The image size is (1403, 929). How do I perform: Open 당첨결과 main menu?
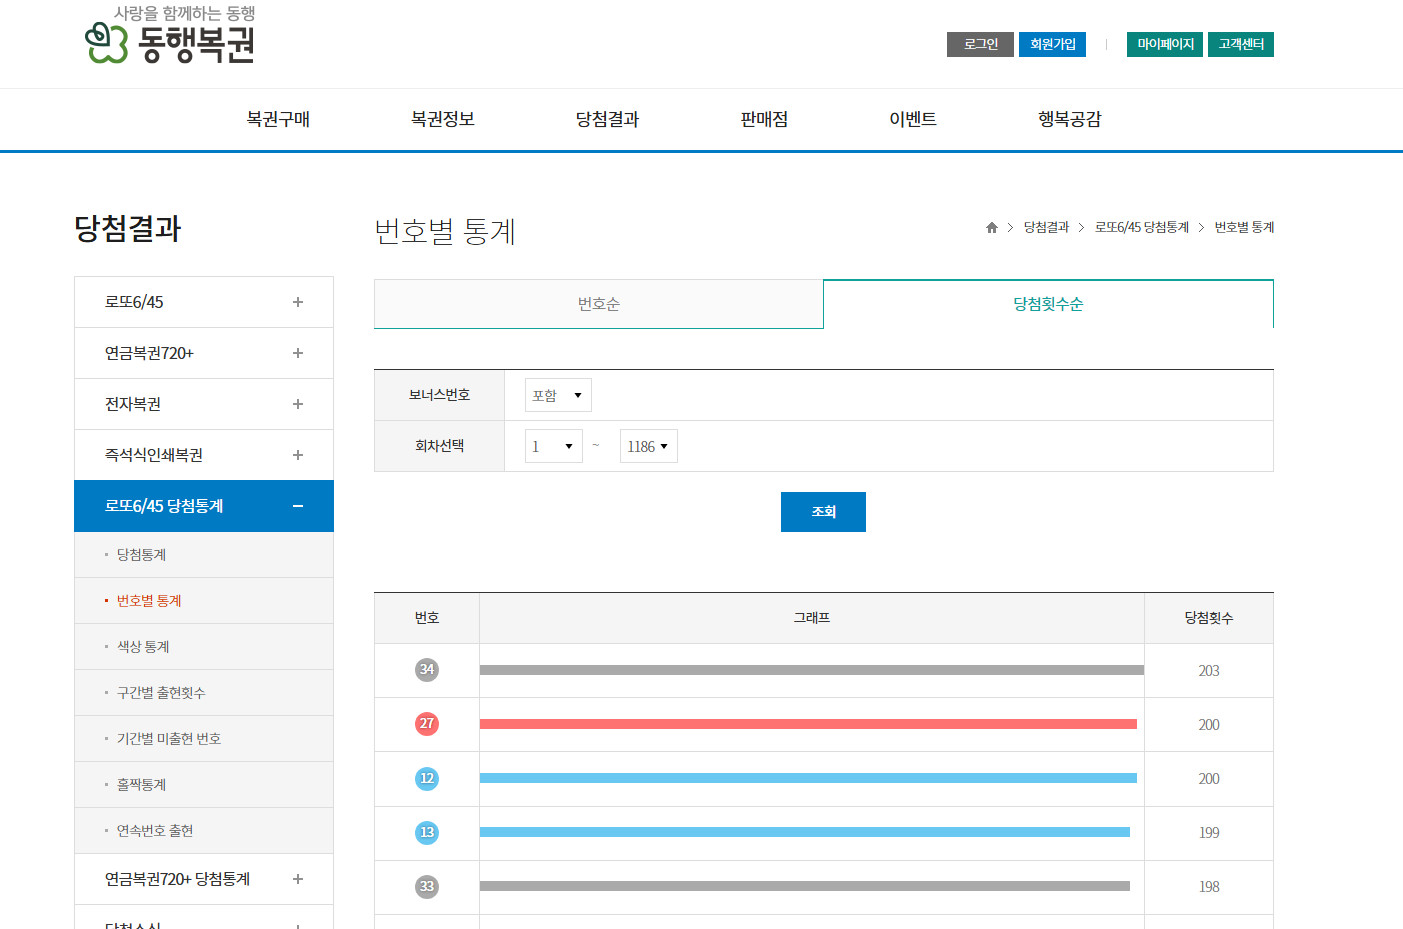607,119
